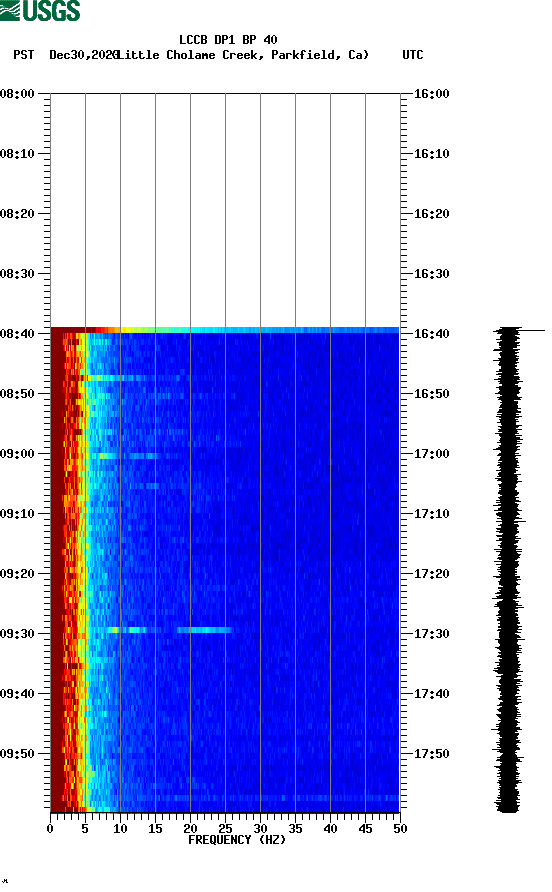Click the 08:30 PST time label
552x892 pixels.
pyautogui.click(x=17, y=274)
